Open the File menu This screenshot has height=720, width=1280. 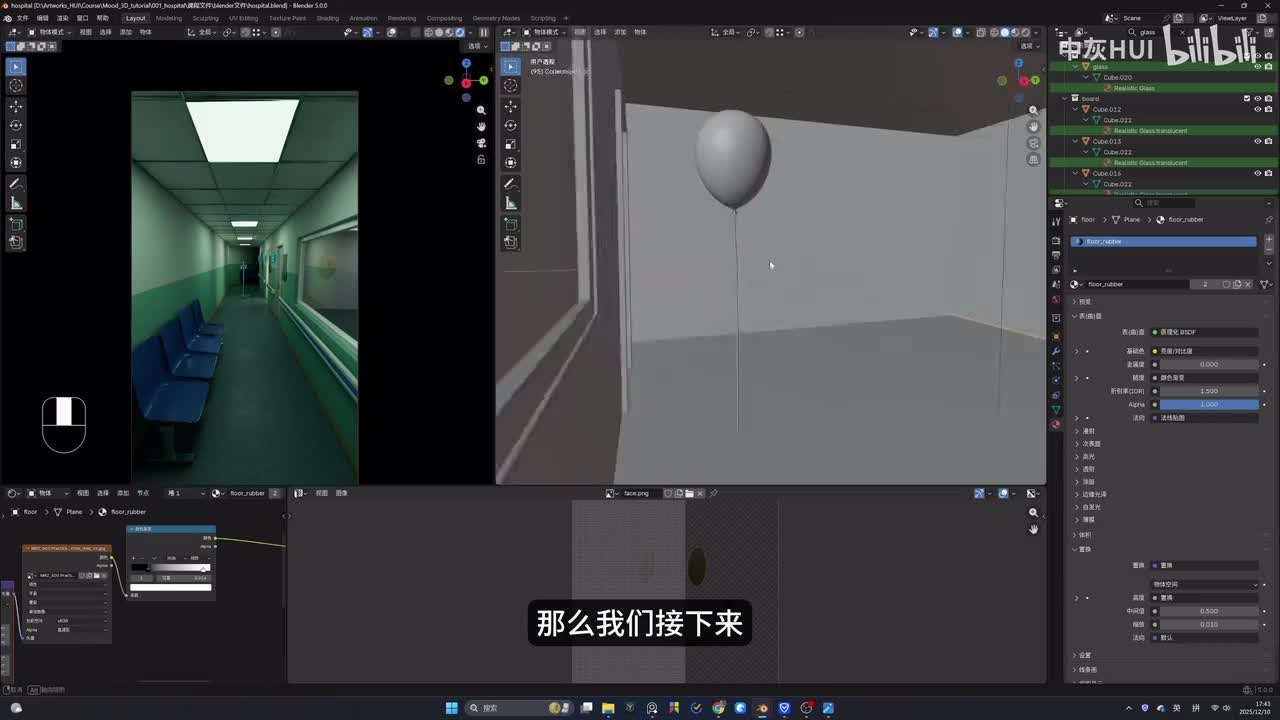[22, 18]
